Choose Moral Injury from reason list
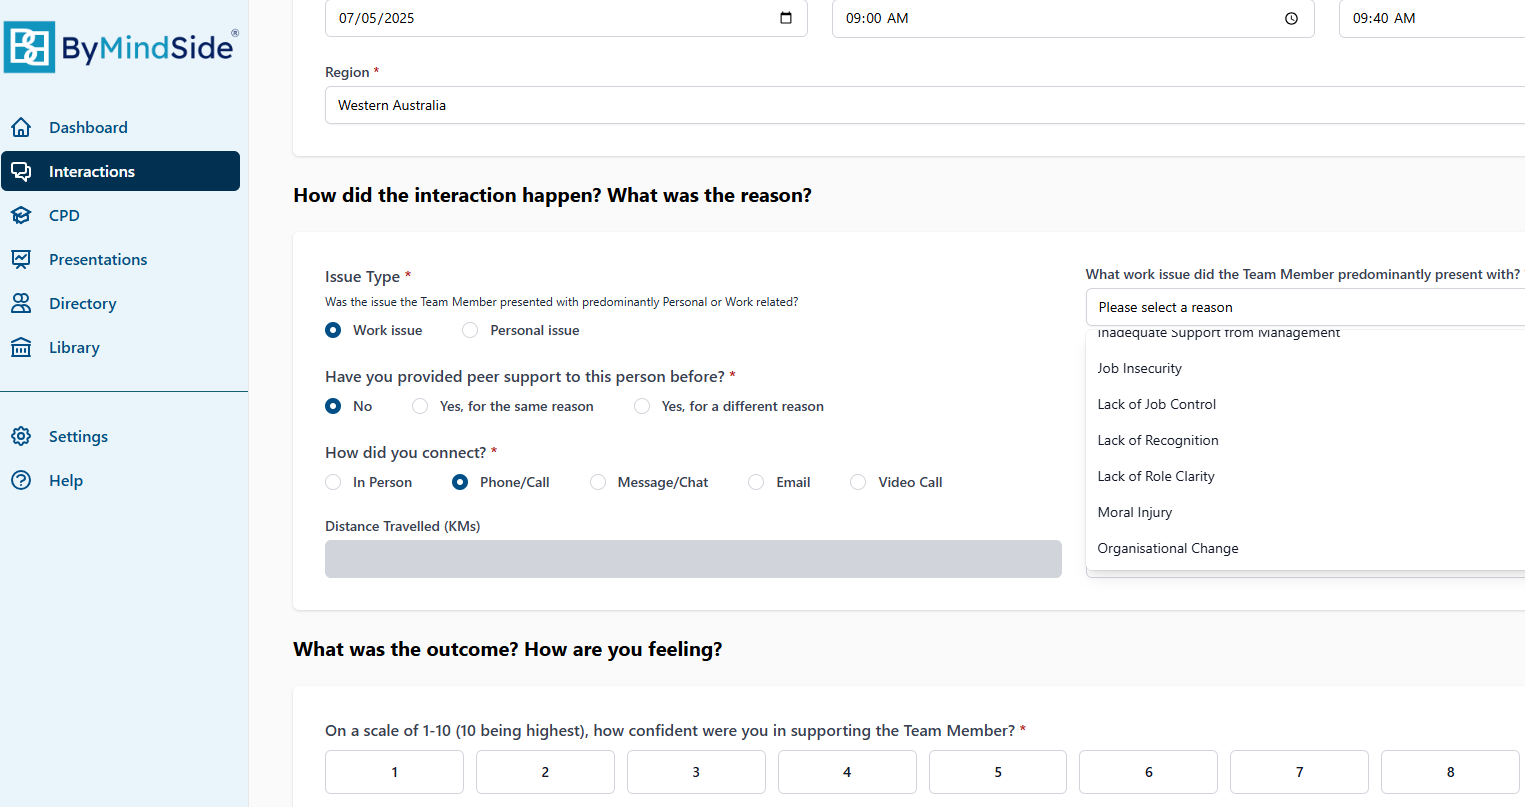1525x807 pixels. click(x=1134, y=512)
